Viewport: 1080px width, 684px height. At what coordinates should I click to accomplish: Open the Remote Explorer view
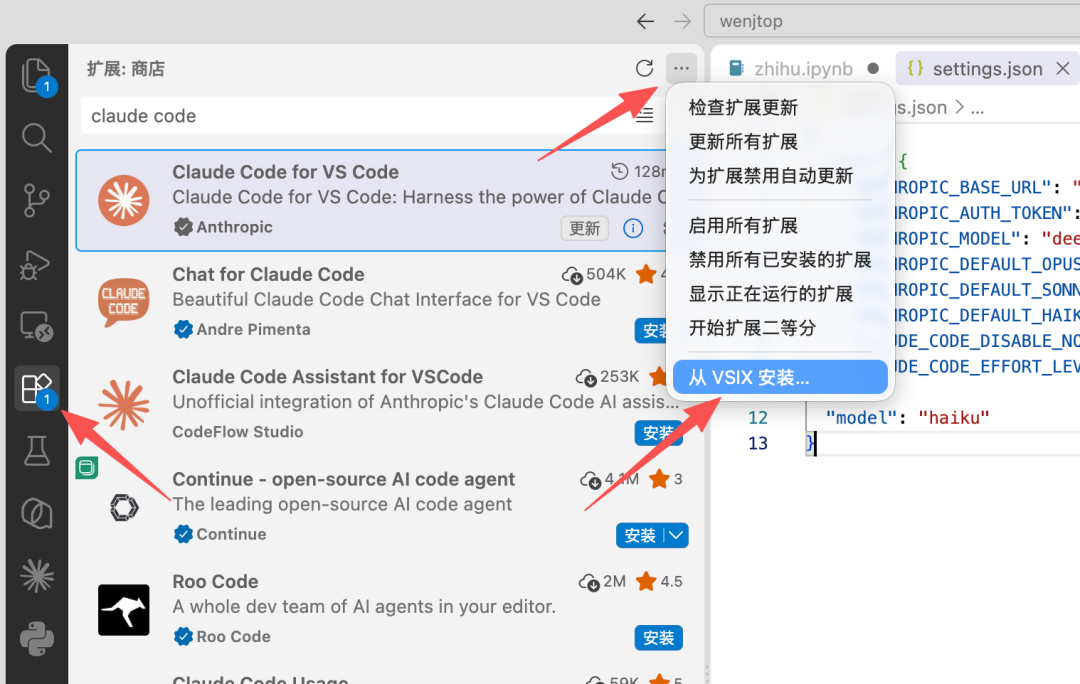click(36, 326)
